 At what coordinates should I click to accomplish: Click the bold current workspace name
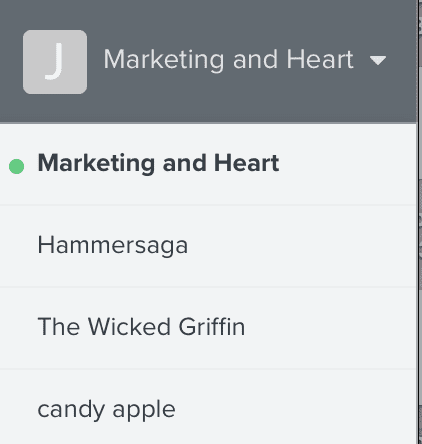158,163
